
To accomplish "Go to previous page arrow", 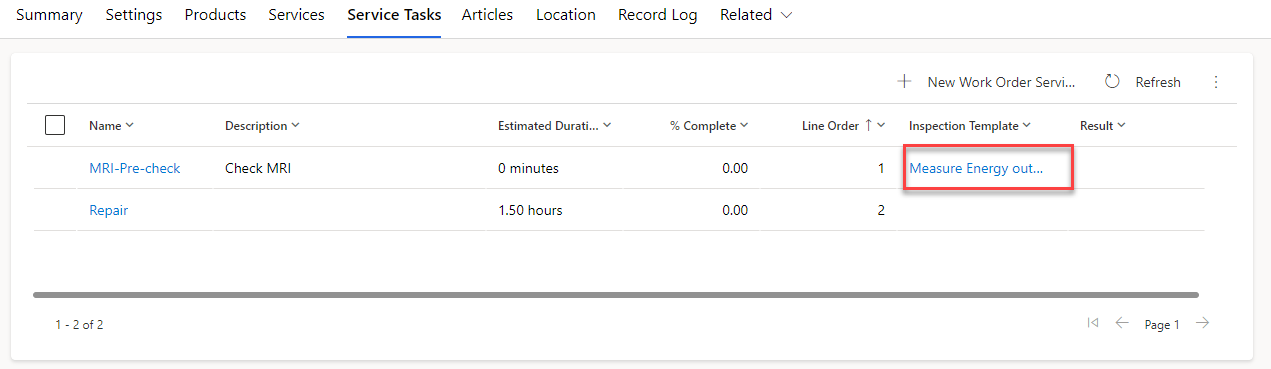I will (1122, 323).
